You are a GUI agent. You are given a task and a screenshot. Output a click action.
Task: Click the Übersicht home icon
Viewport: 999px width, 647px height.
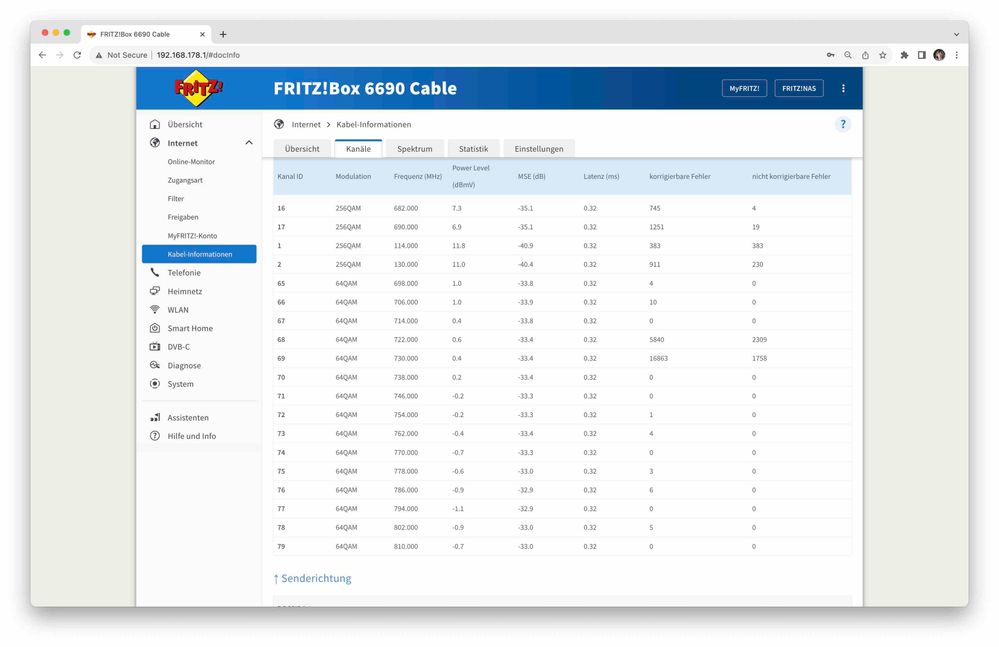click(x=155, y=123)
